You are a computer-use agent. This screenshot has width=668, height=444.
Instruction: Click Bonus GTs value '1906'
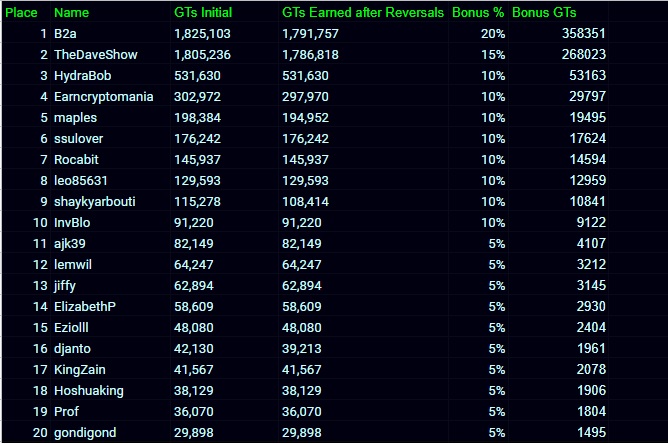coord(591,390)
